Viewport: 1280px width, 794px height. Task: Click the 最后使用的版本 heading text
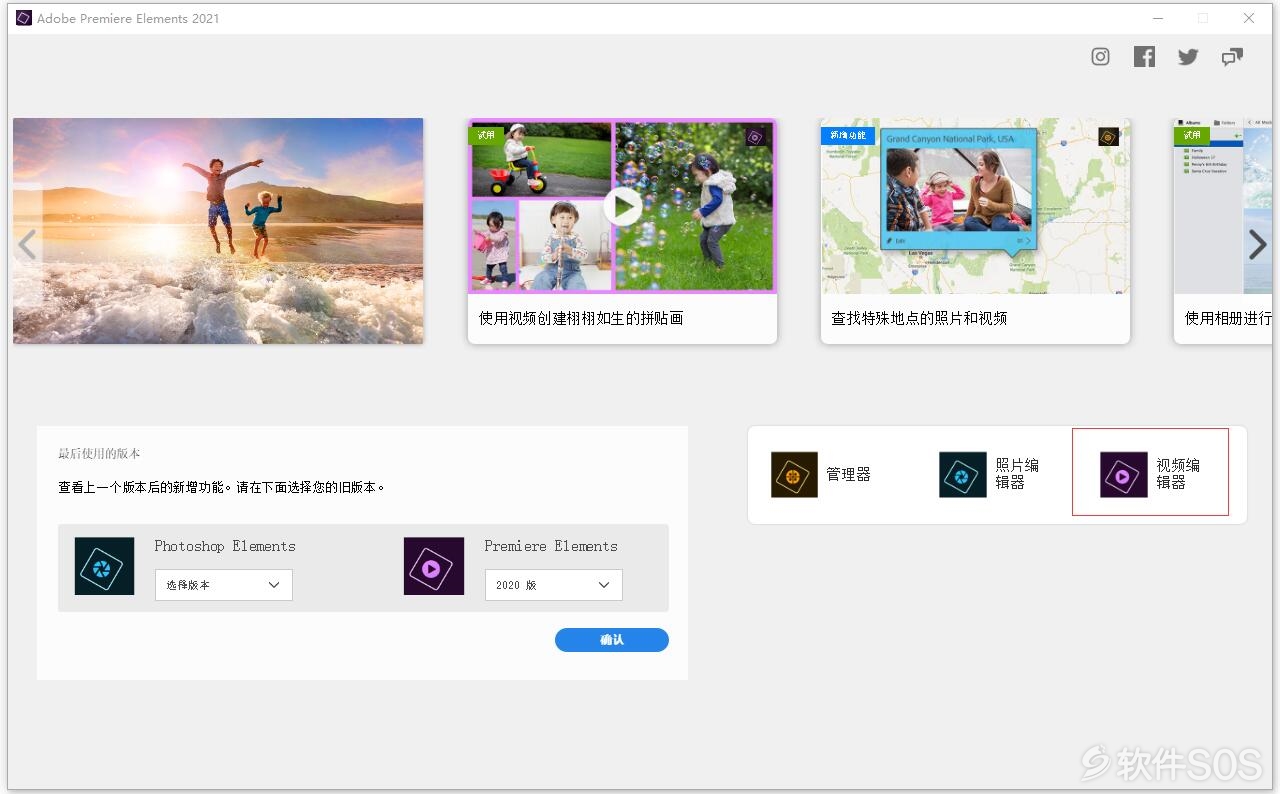99,453
